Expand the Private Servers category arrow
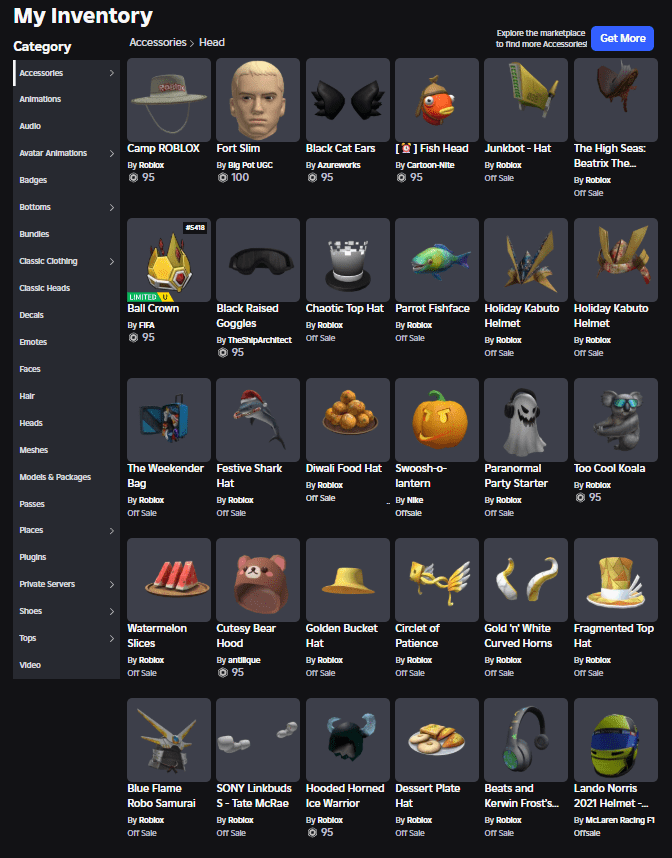This screenshot has height=858, width=672. [x=112, y=584]
